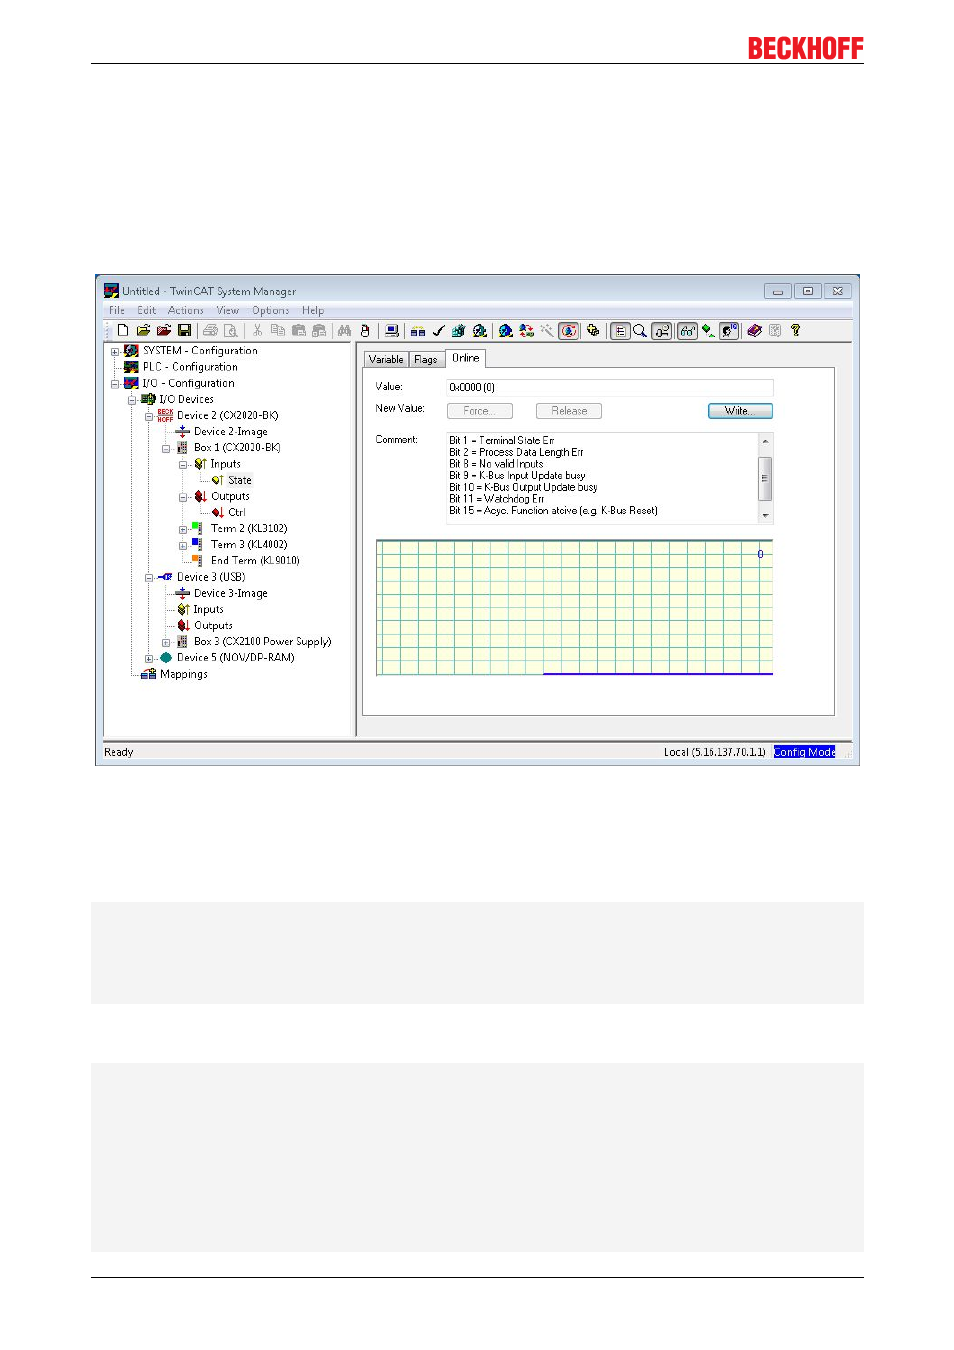Viewport: 954px width, 1350px height.
Task: Click the Find binoculars icon
Action: (344, 330)
